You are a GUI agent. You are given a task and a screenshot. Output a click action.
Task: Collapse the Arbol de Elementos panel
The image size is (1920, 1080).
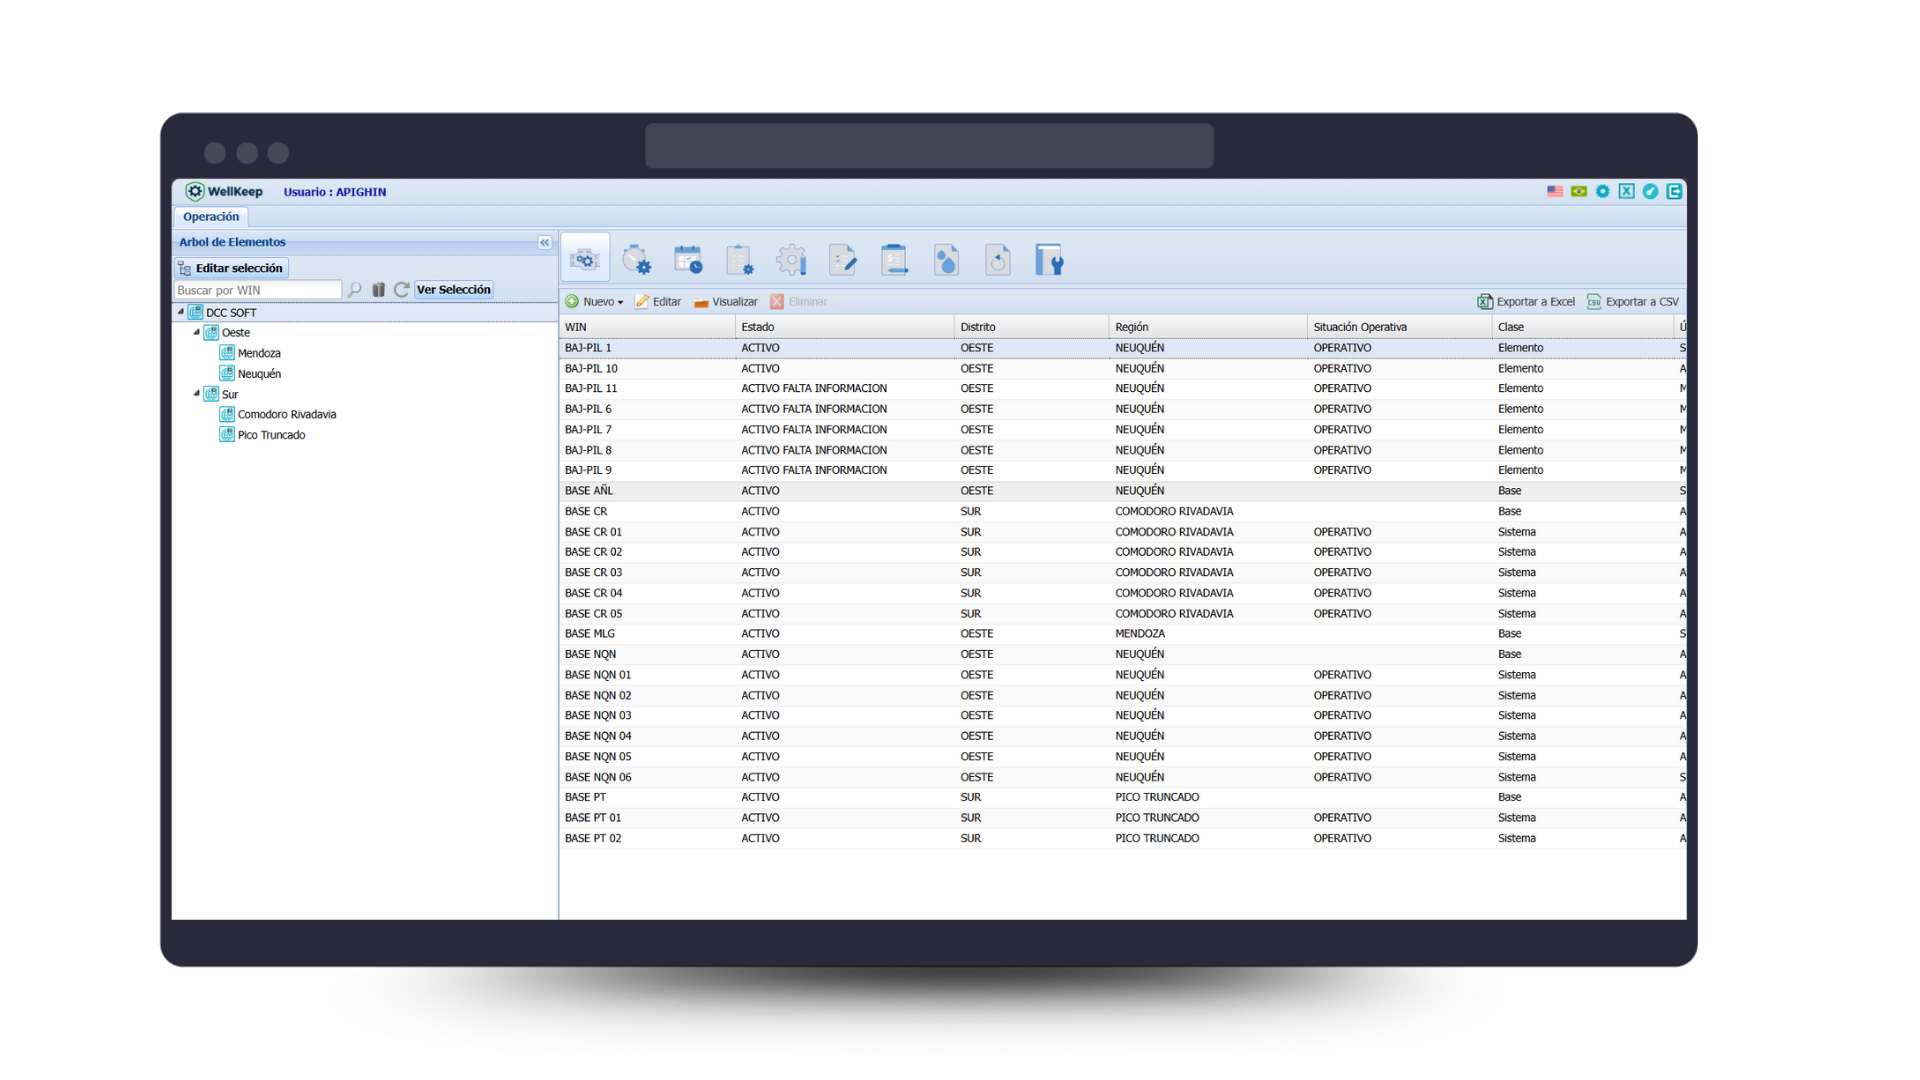[544, 243]
